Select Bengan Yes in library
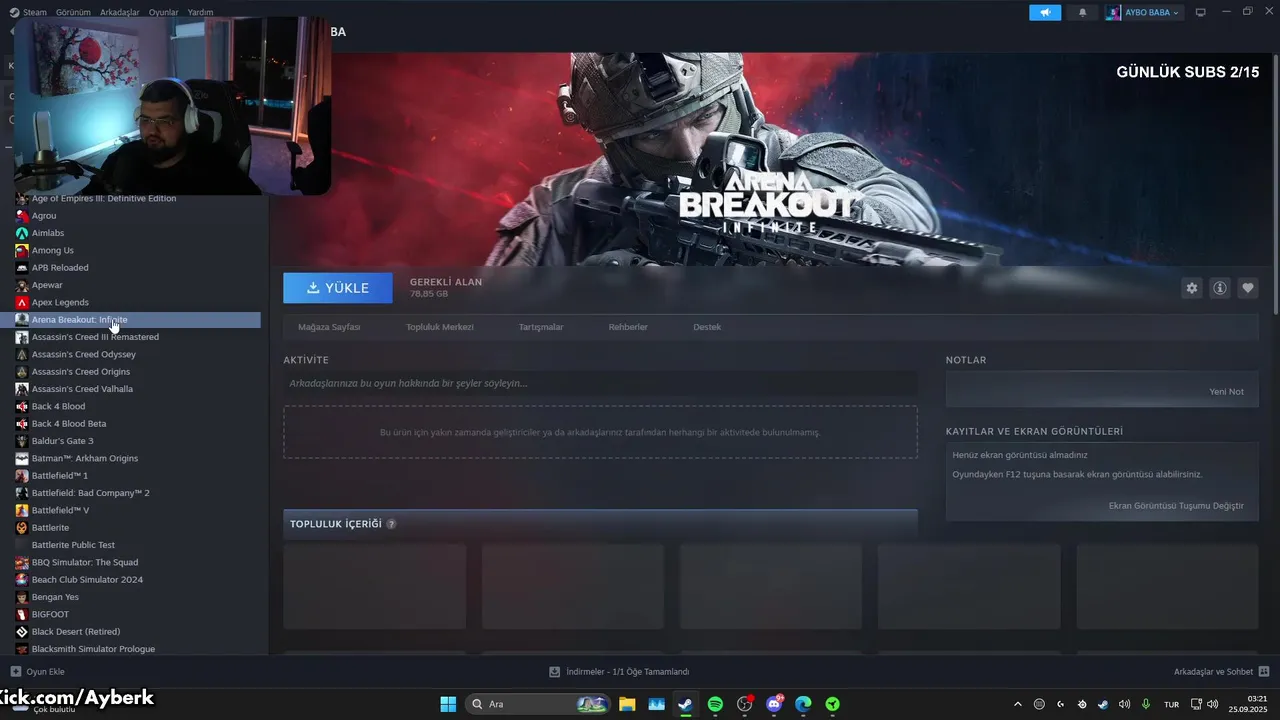 point(55,597)
